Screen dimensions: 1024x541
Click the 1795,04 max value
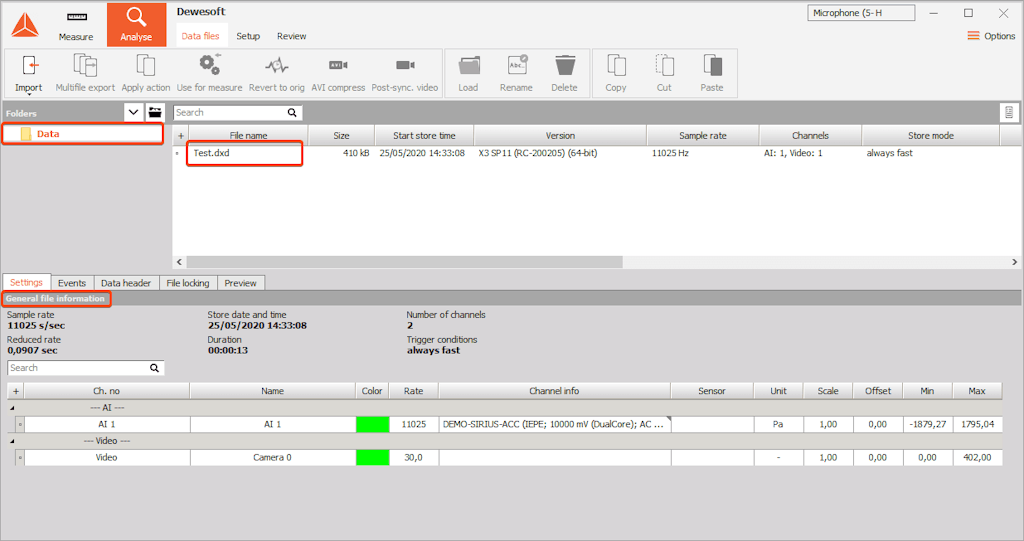coord(978,425)
